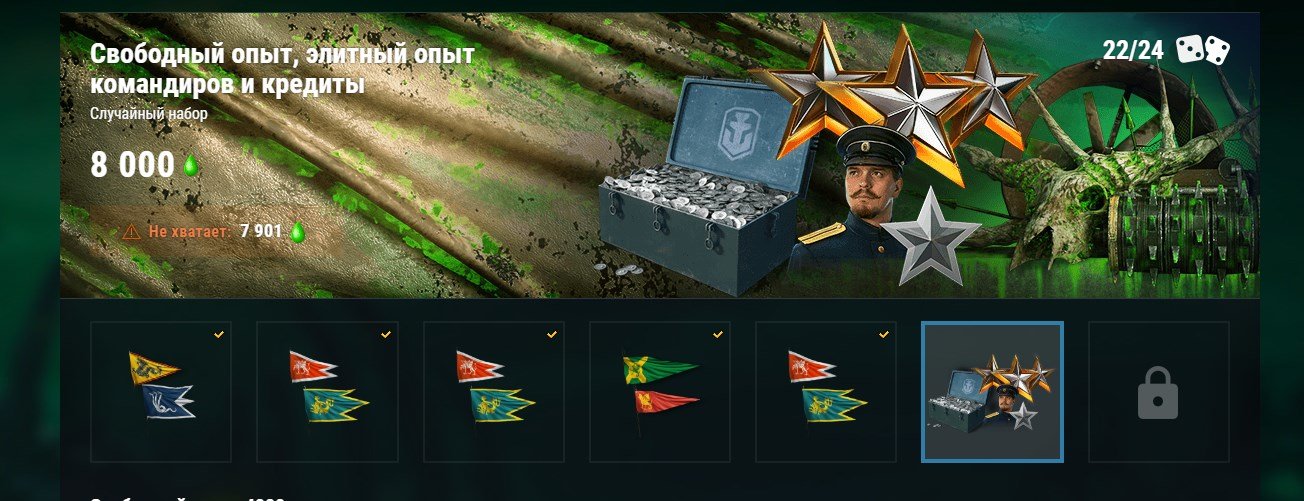Select the padlock icon in the locked slot
1304x501 pixels.
[1158, 392]
